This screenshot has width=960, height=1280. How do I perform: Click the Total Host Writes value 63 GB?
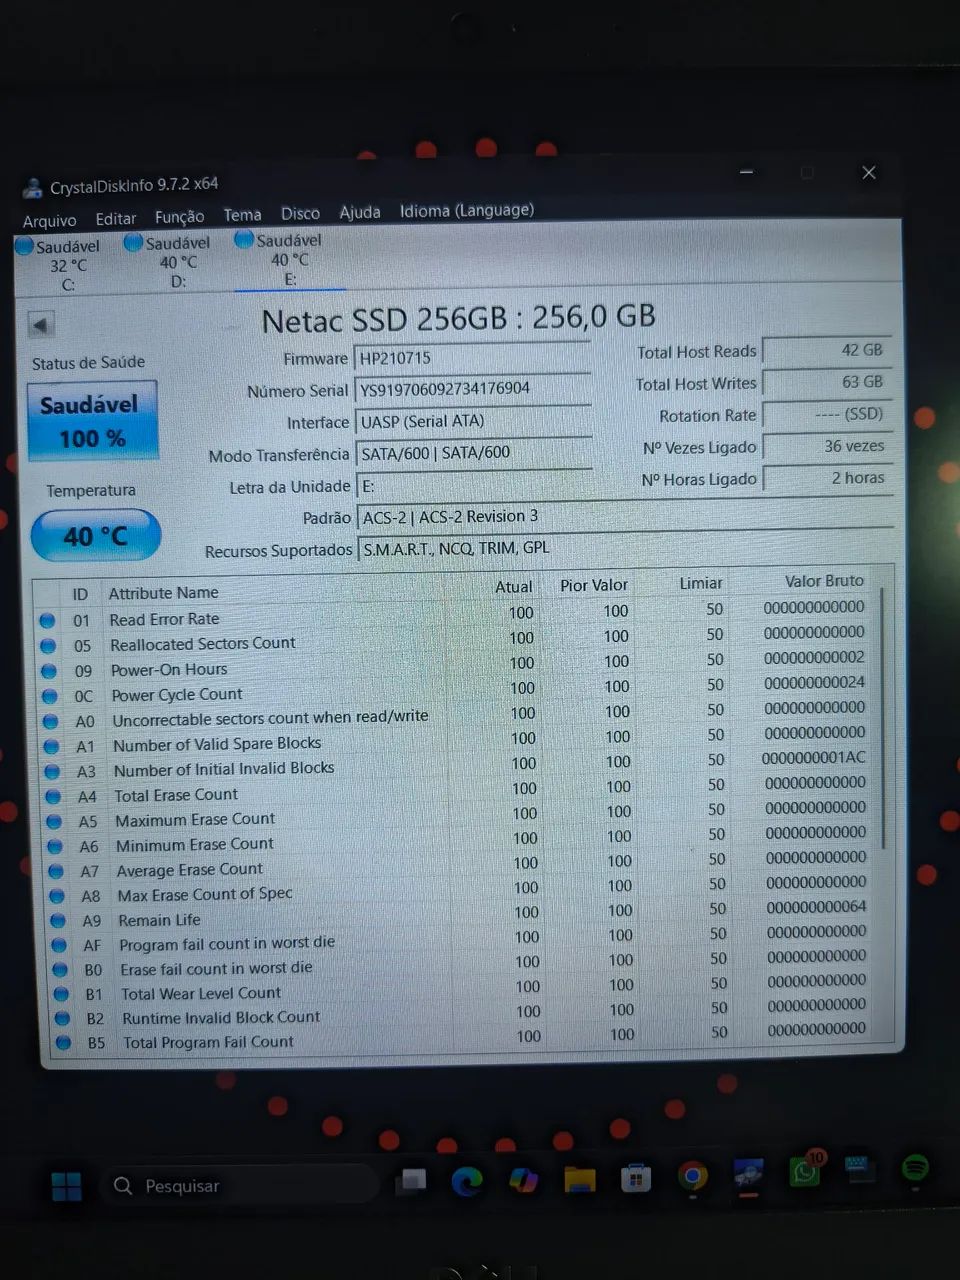tap(826, 382)
